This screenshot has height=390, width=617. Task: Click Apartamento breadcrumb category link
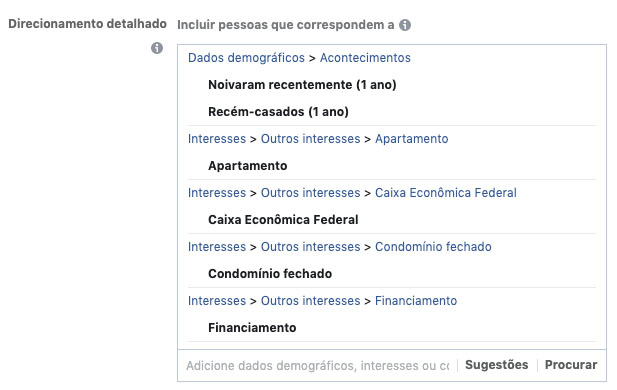412,139
